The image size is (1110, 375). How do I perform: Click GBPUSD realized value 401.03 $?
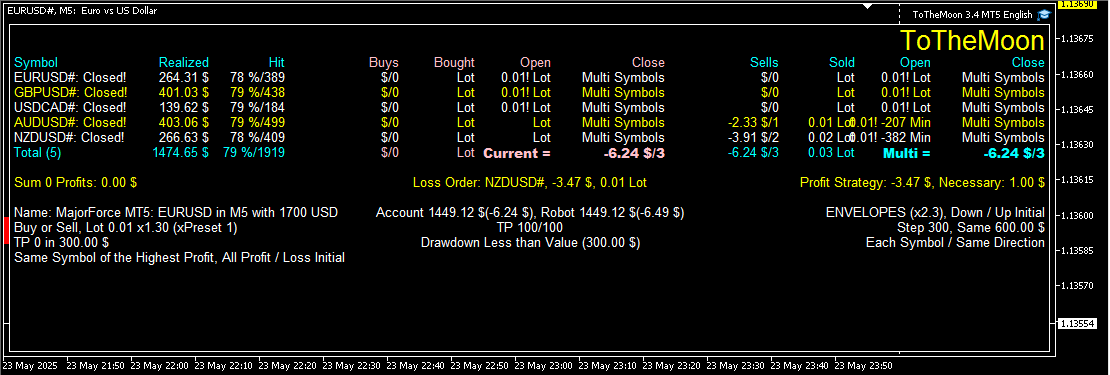183,93
